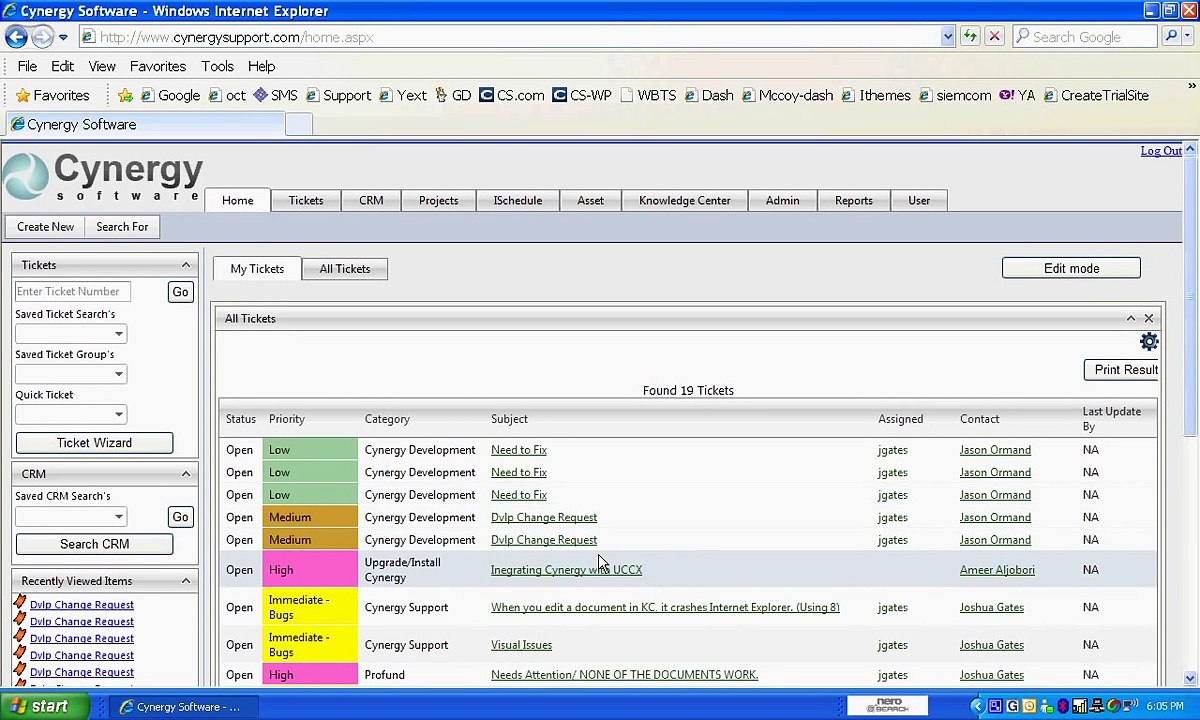The image size is (1200, 720).
Task: Click the search magnifier icon
Action: pos(1171,37)
